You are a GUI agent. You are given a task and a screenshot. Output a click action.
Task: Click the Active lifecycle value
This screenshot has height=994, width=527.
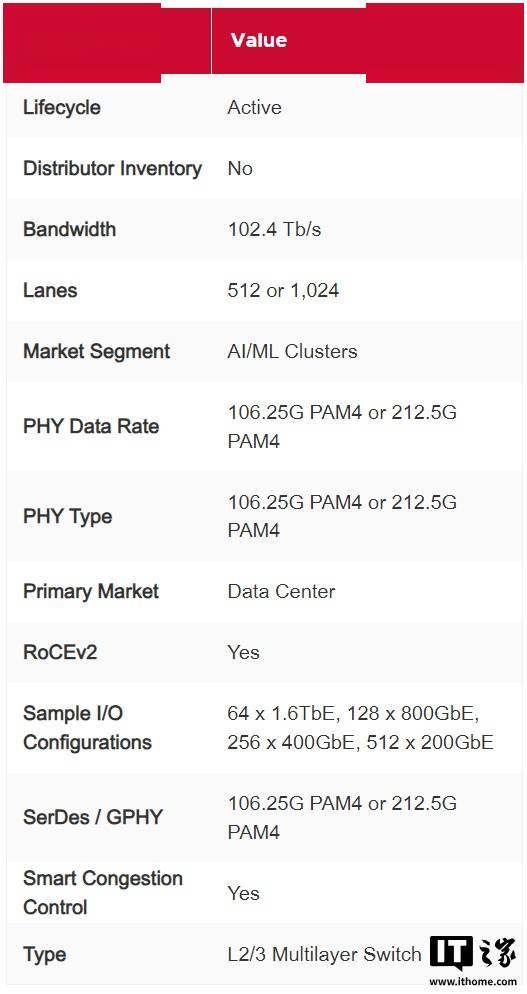click(254, 107)
